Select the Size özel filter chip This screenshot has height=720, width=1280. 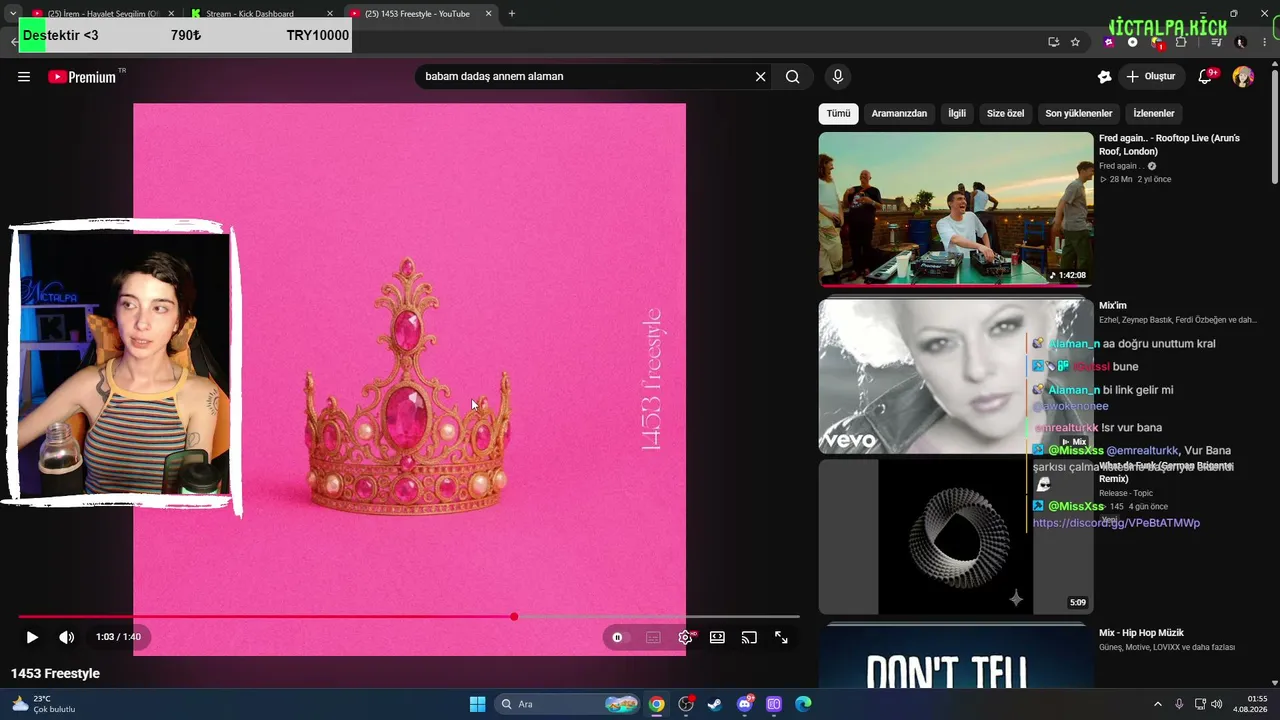point(1005,114)
